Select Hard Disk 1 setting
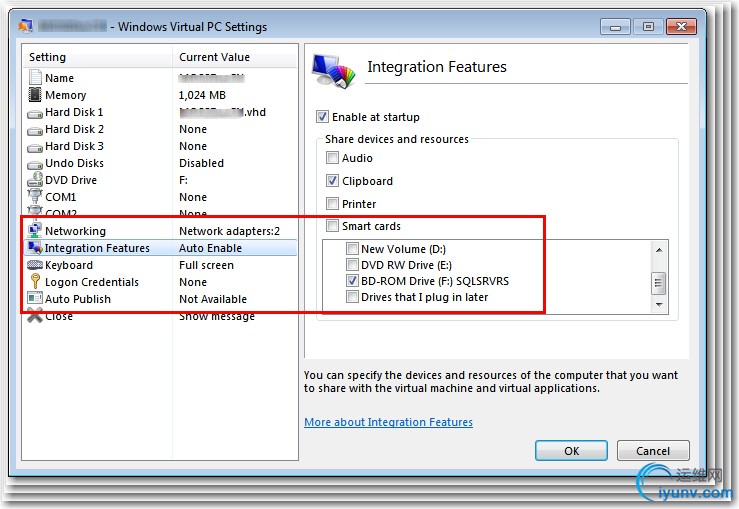Screen dimensions: 739x509 160,112
